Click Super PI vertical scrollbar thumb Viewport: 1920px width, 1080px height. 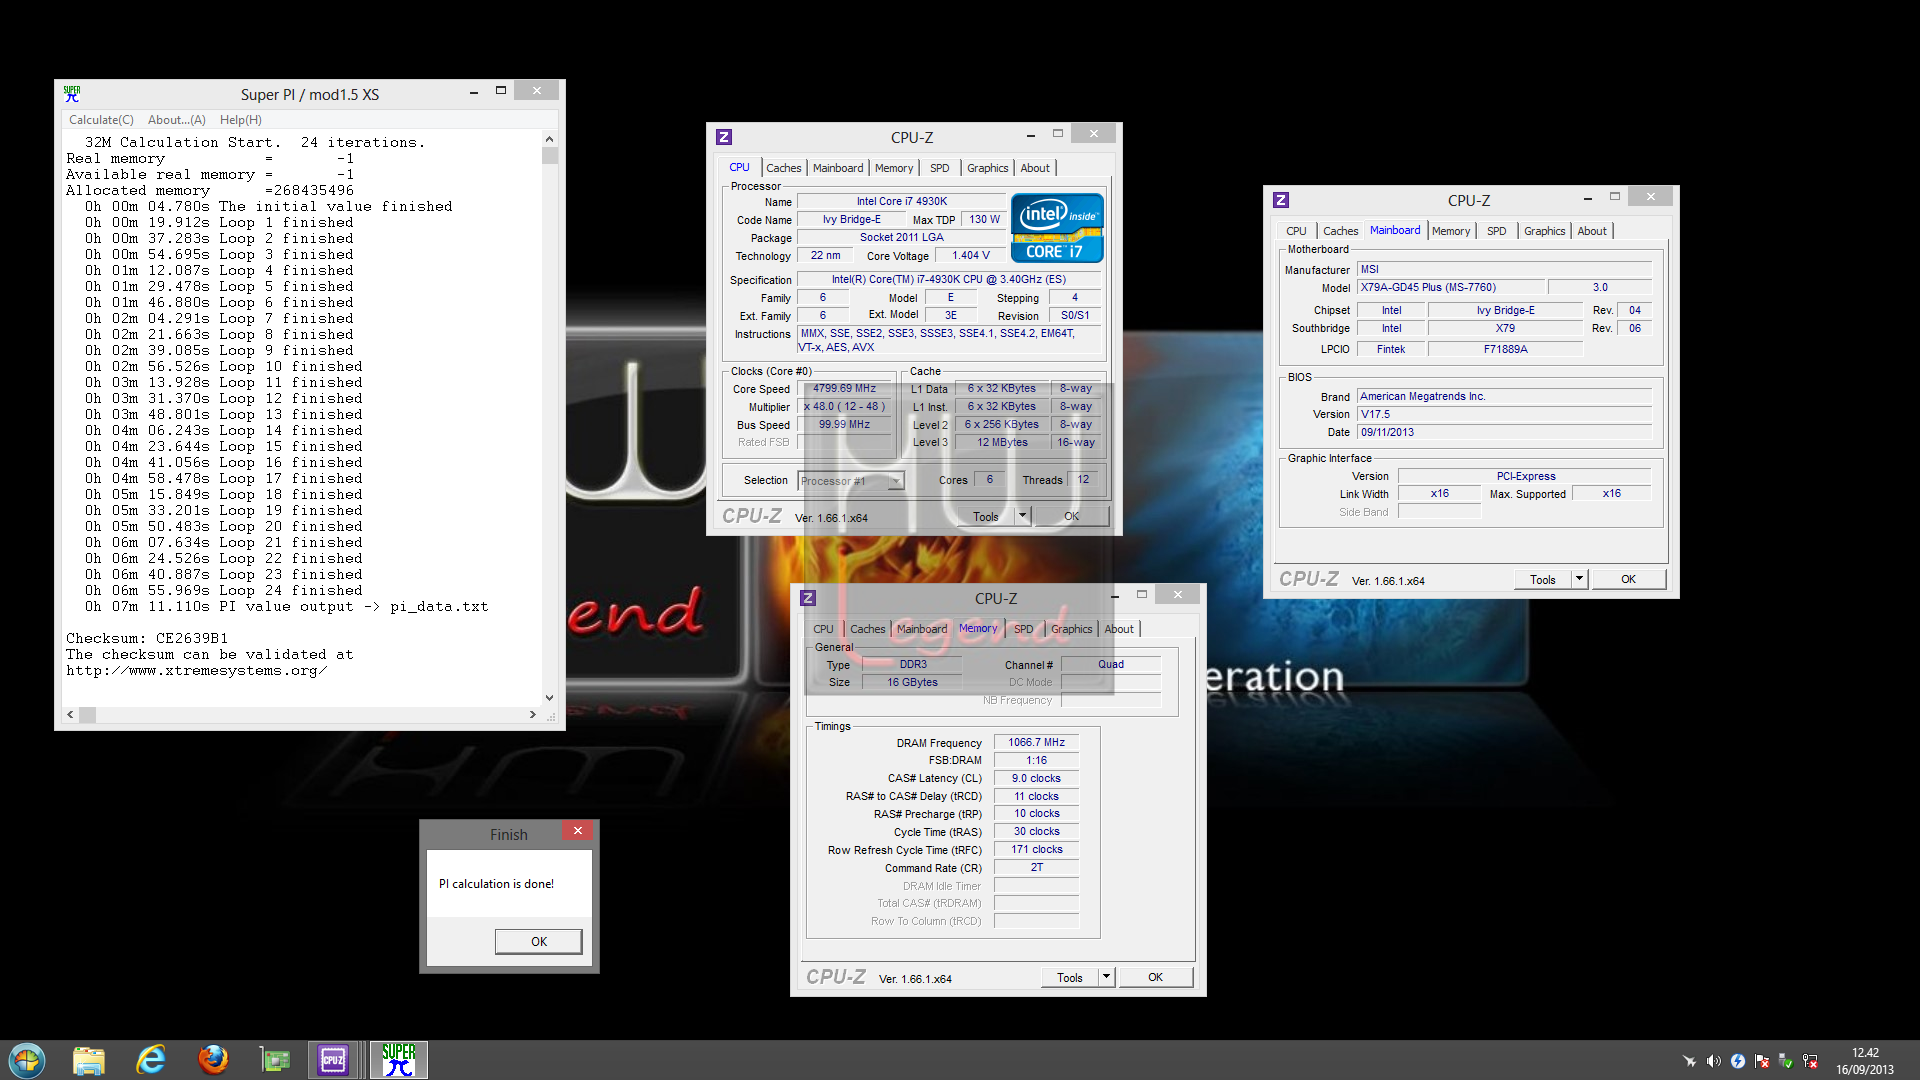coord(549,155)
